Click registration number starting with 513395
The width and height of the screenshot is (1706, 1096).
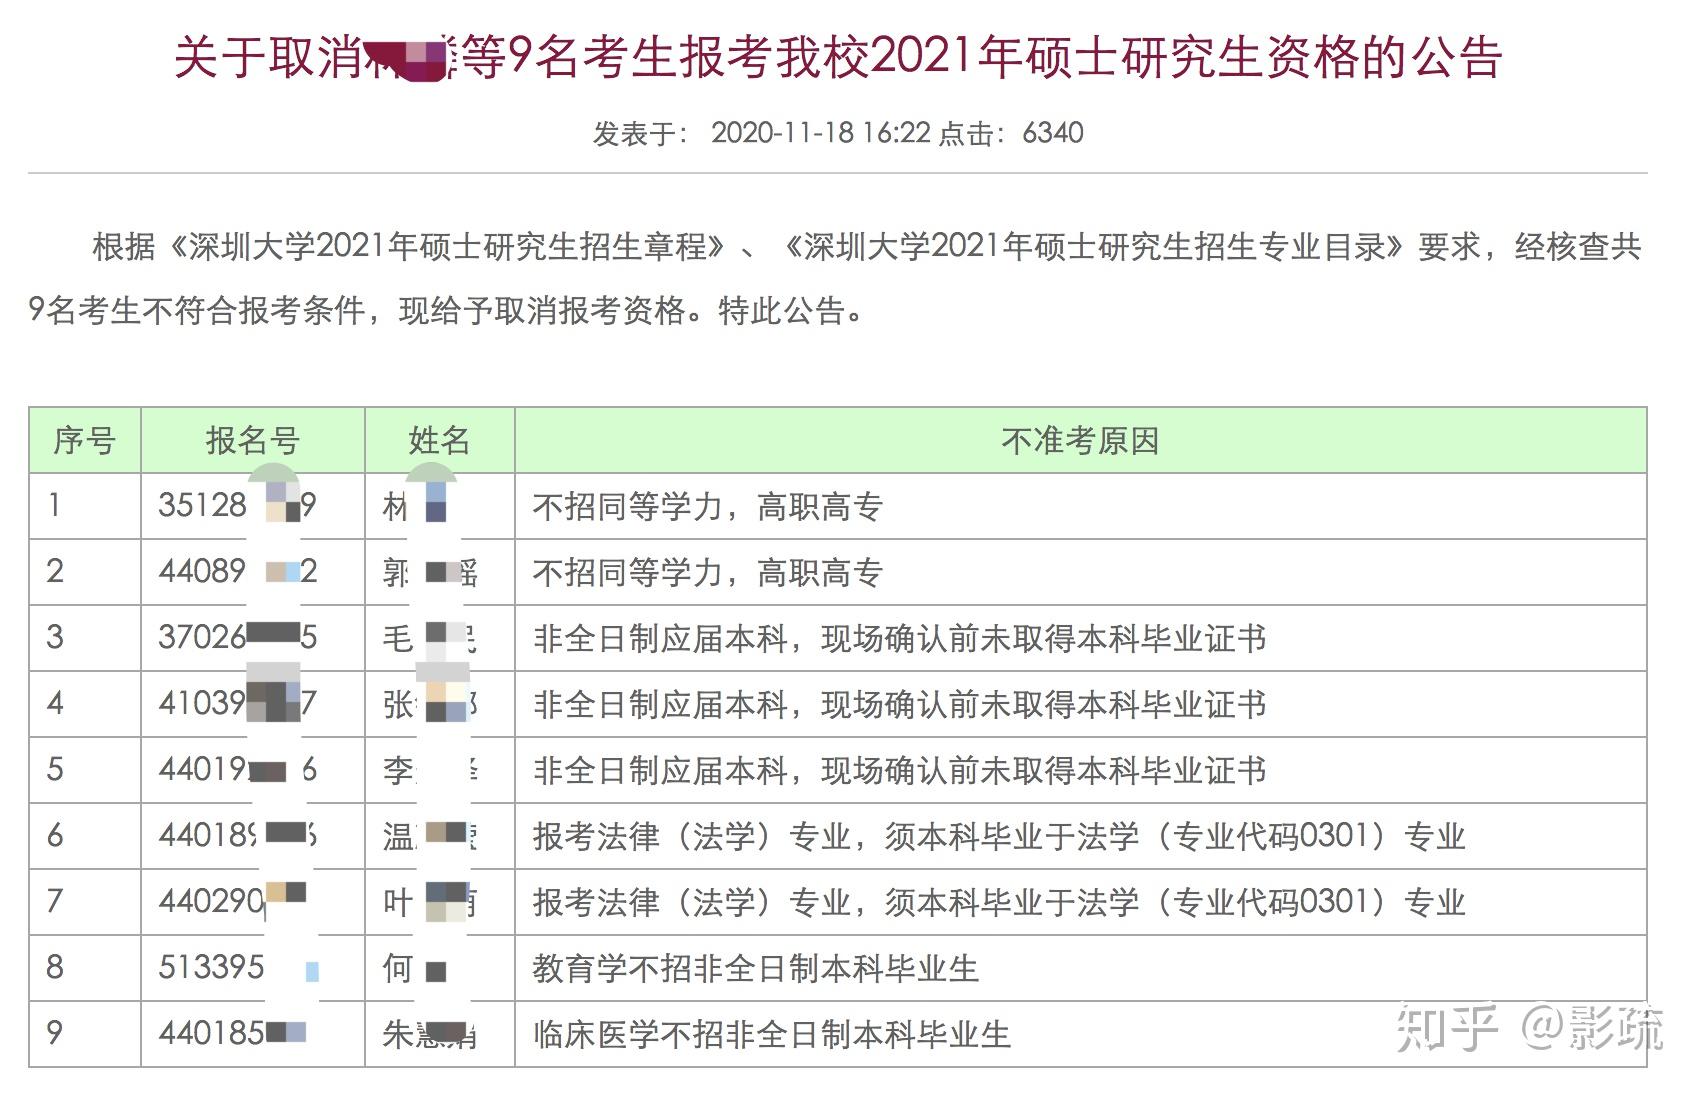coord(238,967)
